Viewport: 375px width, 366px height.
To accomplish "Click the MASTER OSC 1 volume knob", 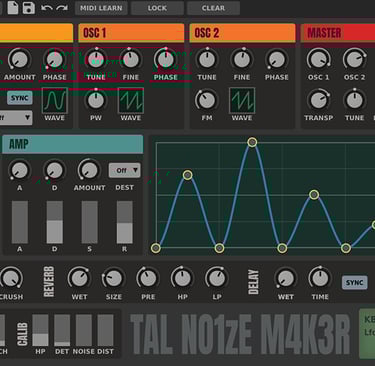I will coord(319,60).
